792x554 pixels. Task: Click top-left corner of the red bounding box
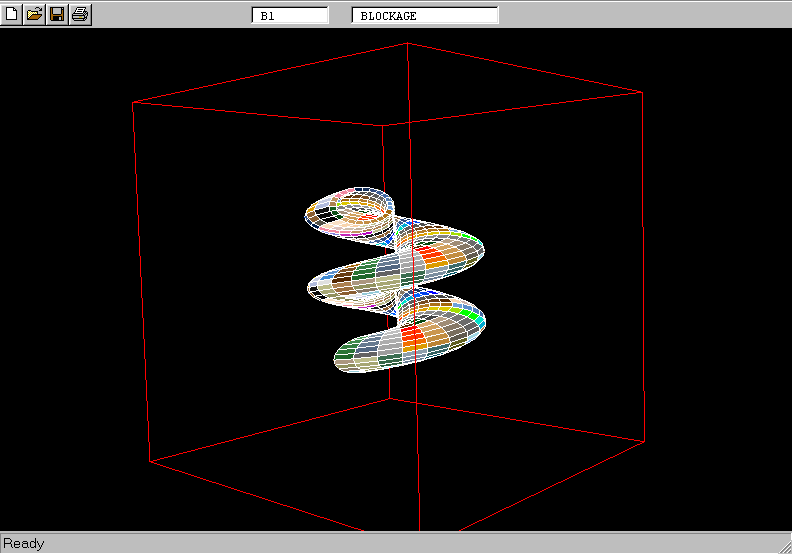click(133, 102)
